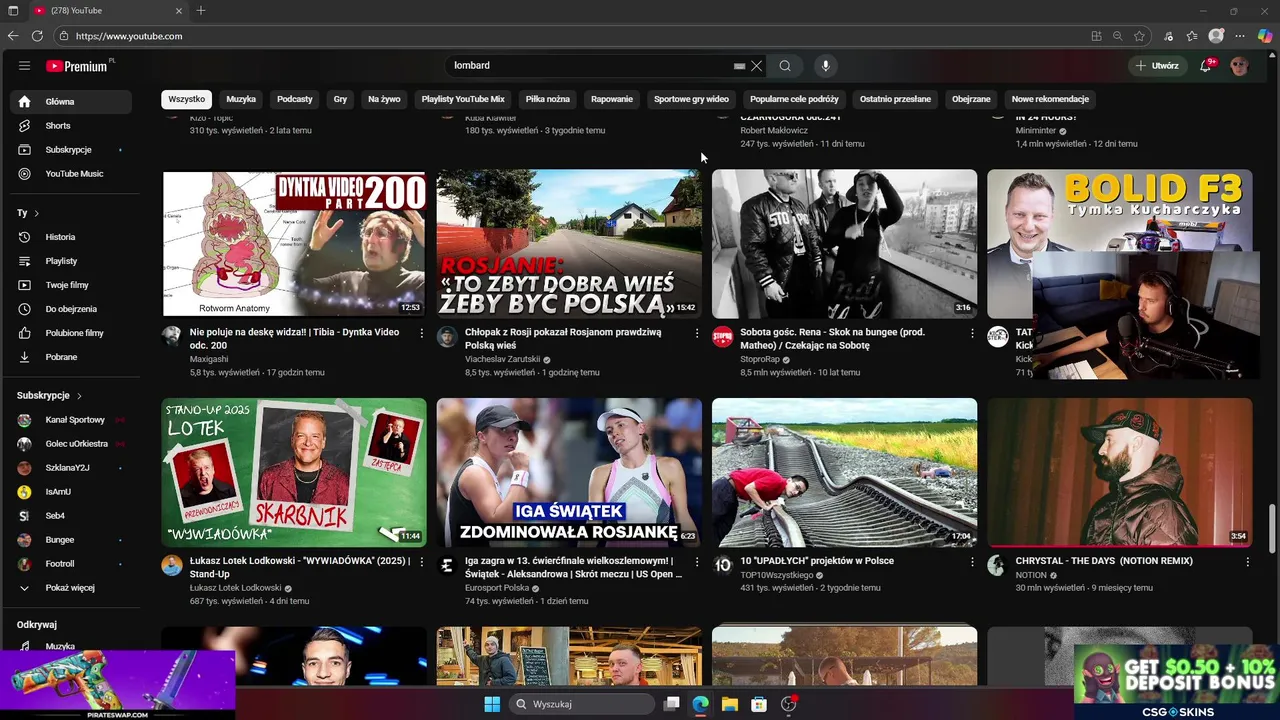Open Do obejrzenia watch later list
The height and width of the screenshot is (720, 1280).
[x=70, y=309]
